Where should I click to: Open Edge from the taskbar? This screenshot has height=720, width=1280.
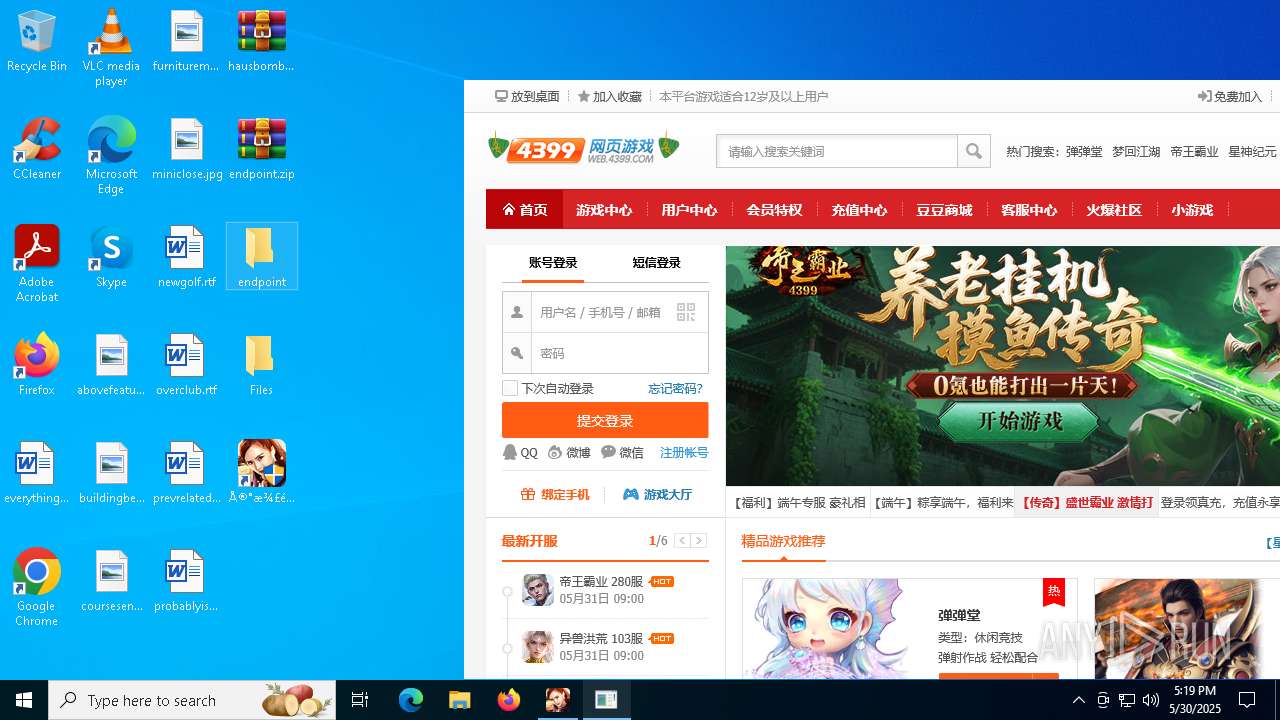click(411, 700)
